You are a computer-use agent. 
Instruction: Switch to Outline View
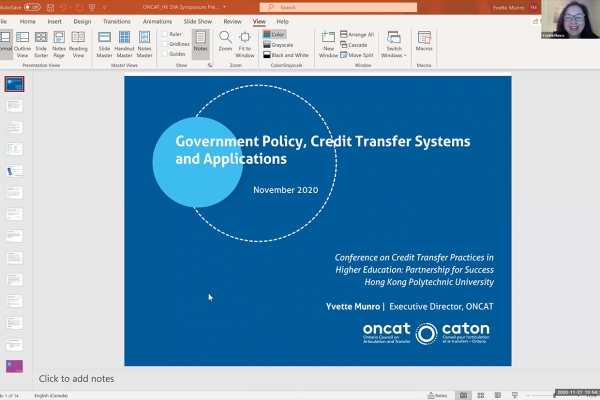point(22,44)
